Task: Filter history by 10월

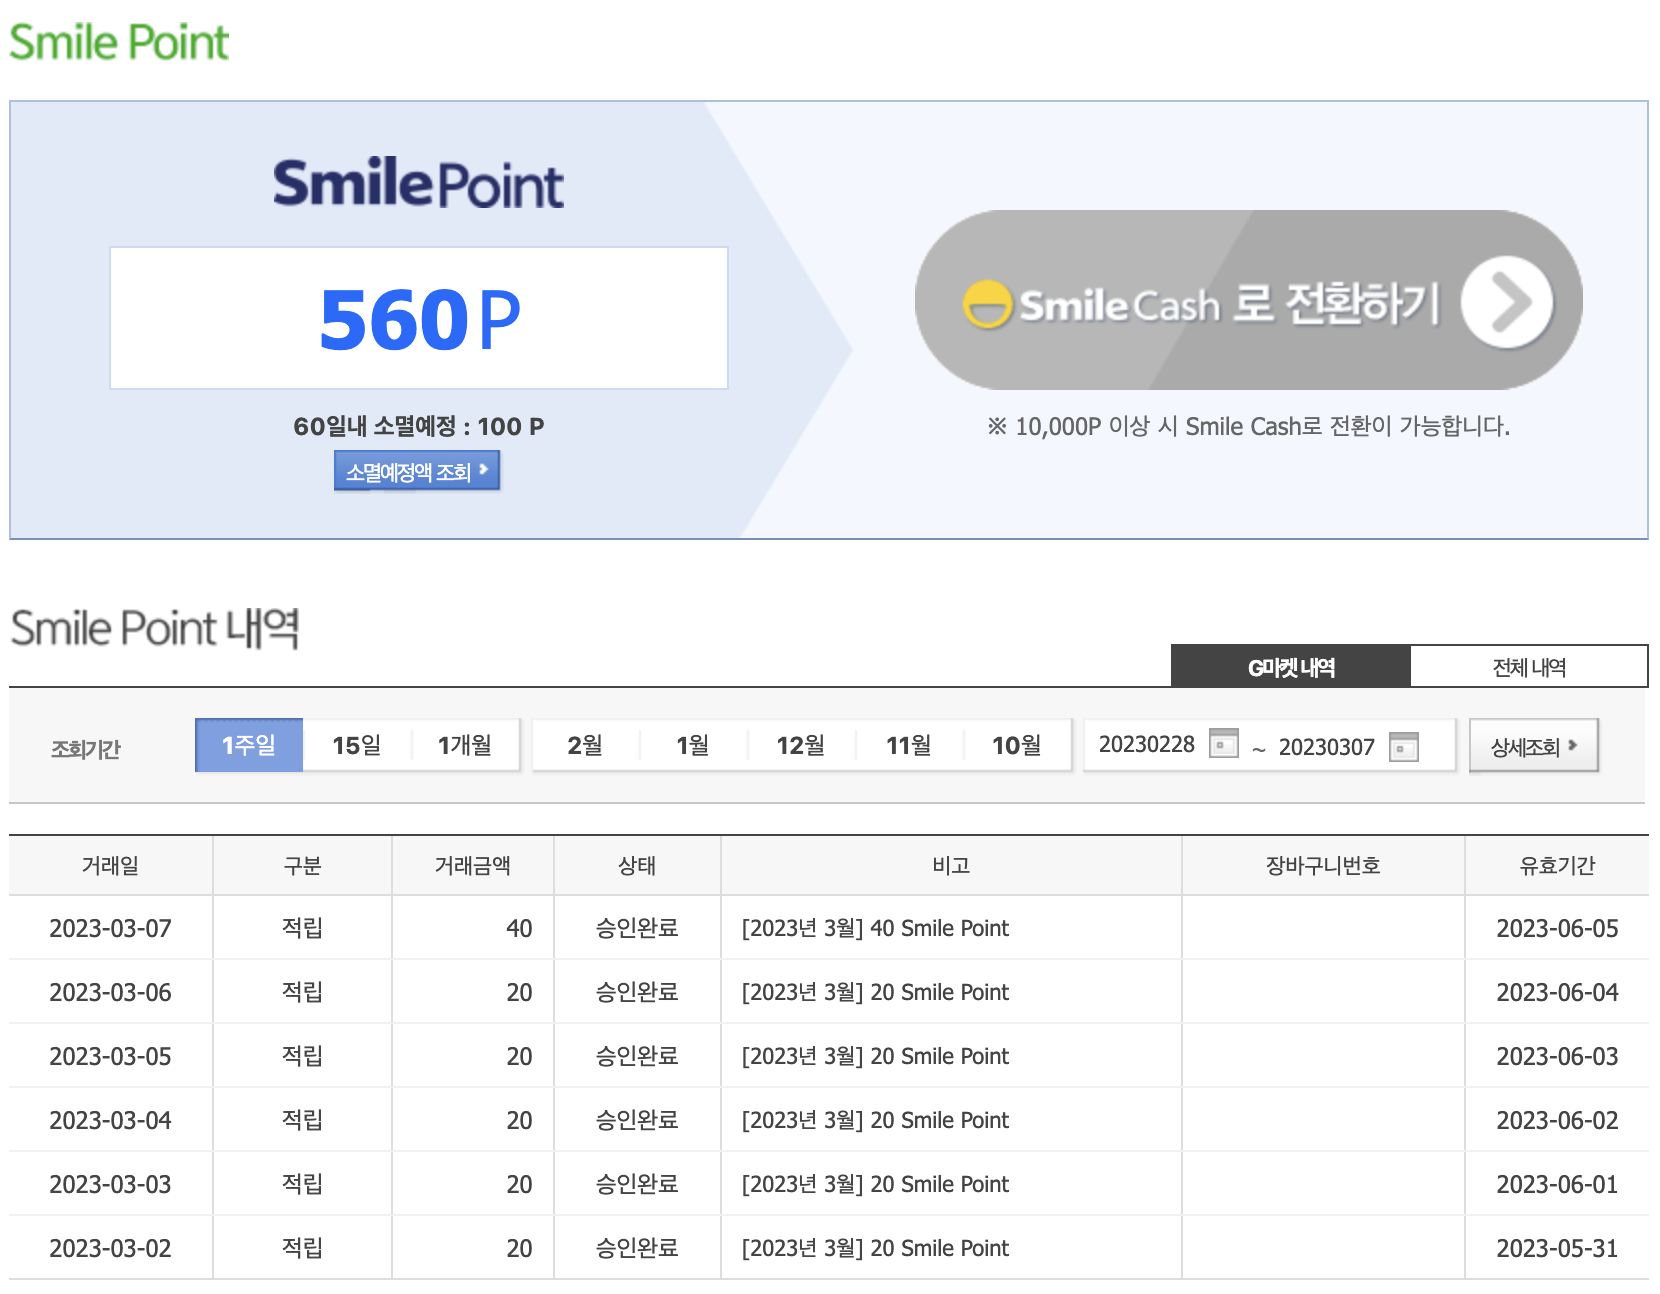Action: (1017, 745)
